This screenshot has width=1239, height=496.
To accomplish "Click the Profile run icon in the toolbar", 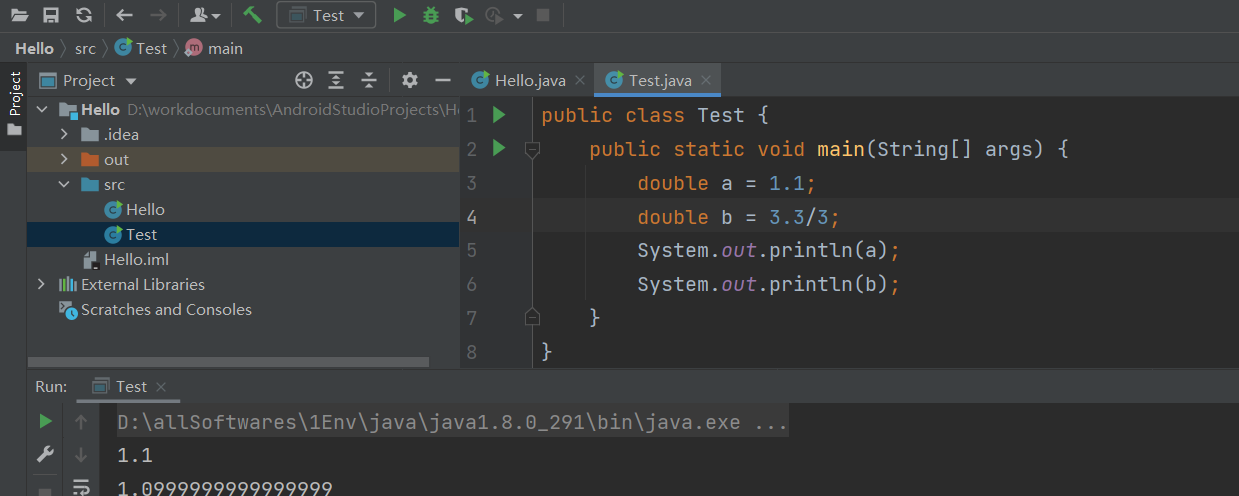I will coord(494,15).
